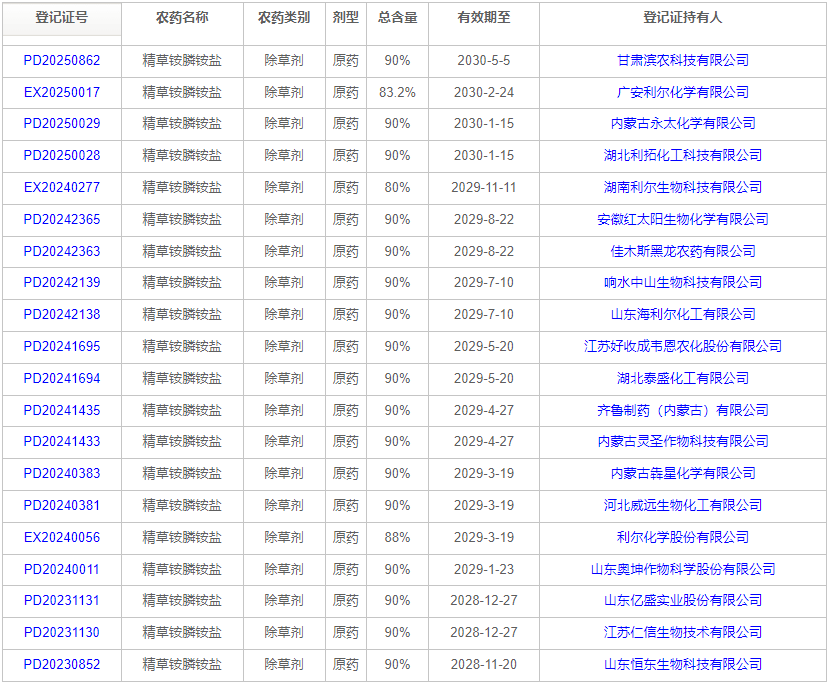Open the 河北威远生物化工有限公司 link
Image resolution: width=829 pixels, height=684 pixels.
(x=684, y=505)
